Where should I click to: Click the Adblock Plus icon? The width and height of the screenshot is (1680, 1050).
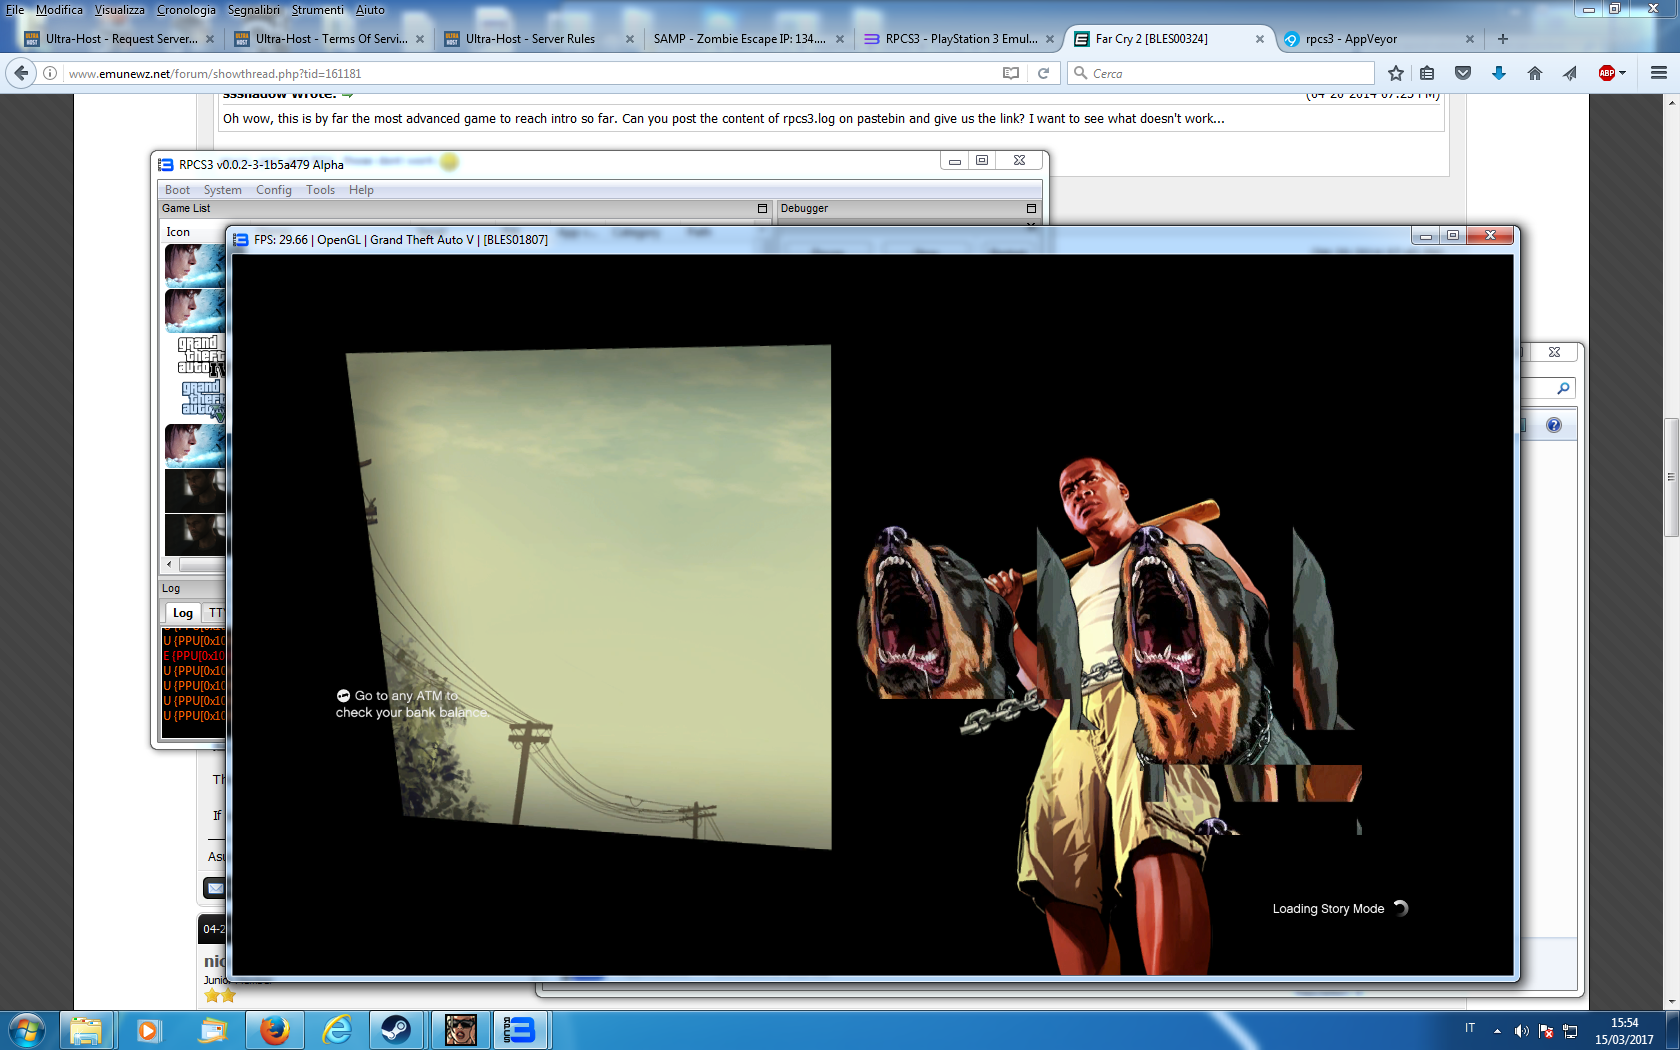click(1607, 73)
